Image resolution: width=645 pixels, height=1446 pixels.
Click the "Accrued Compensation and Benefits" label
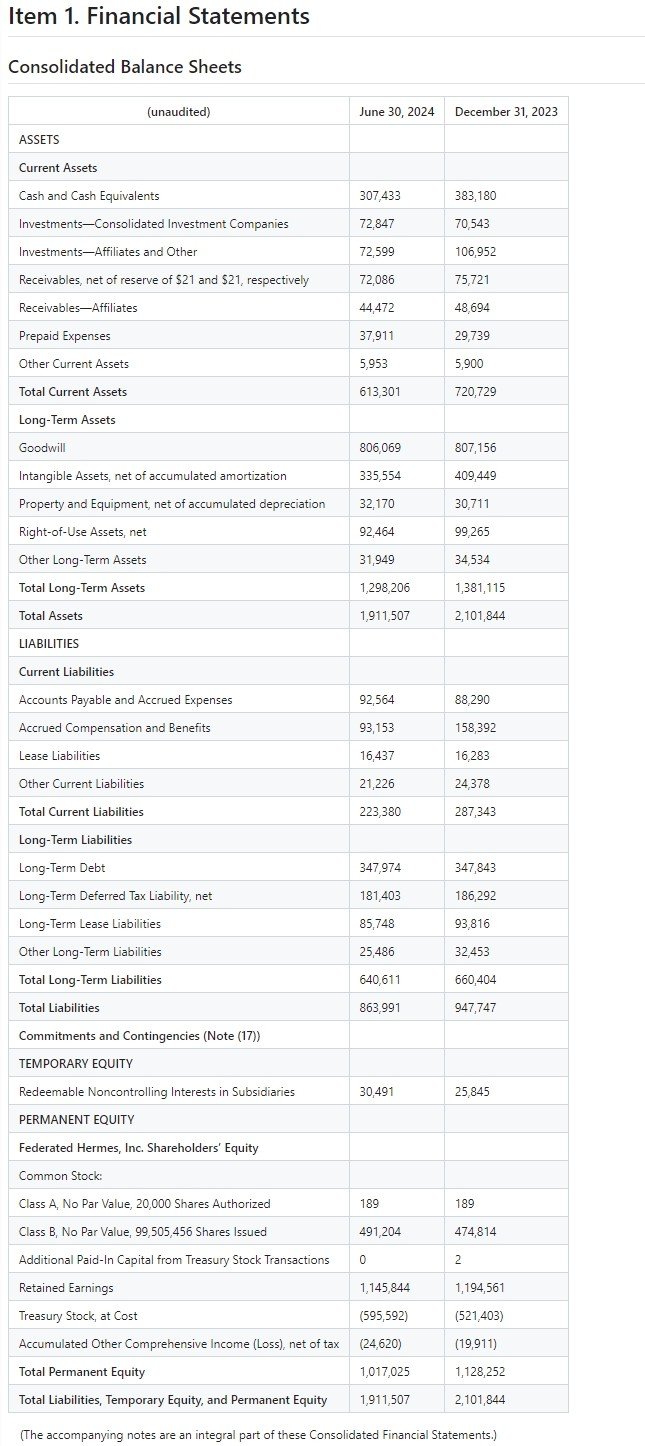point(115,728)
